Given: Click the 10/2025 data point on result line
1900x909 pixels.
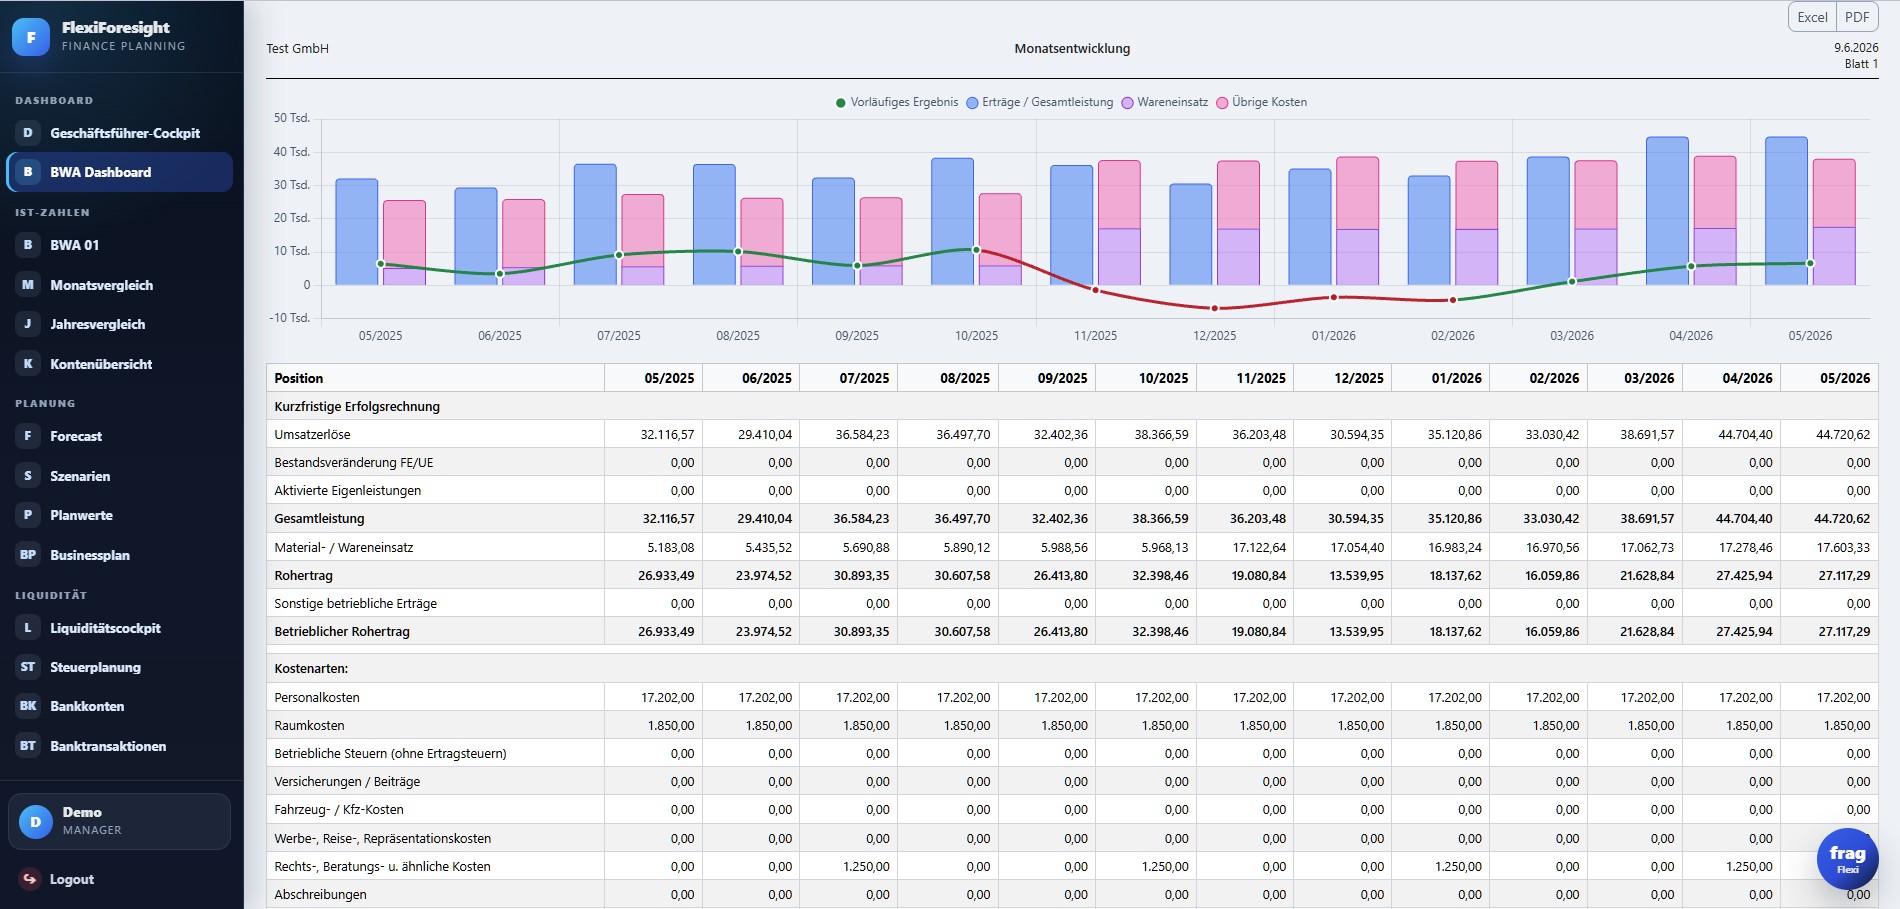Looking at the screenshot, I should 977,250.
